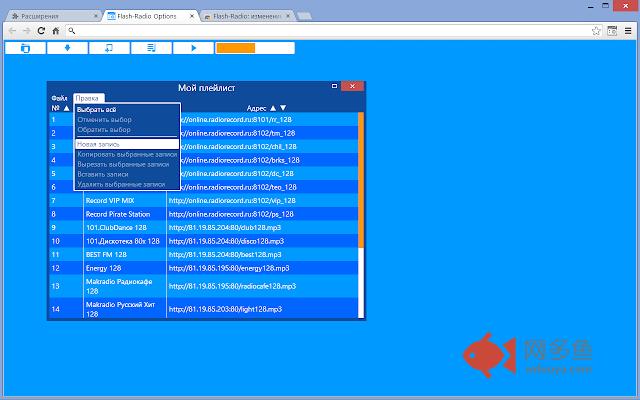Click the address ending disco128.mp3
640x400 pixels.
coord(226,241)
